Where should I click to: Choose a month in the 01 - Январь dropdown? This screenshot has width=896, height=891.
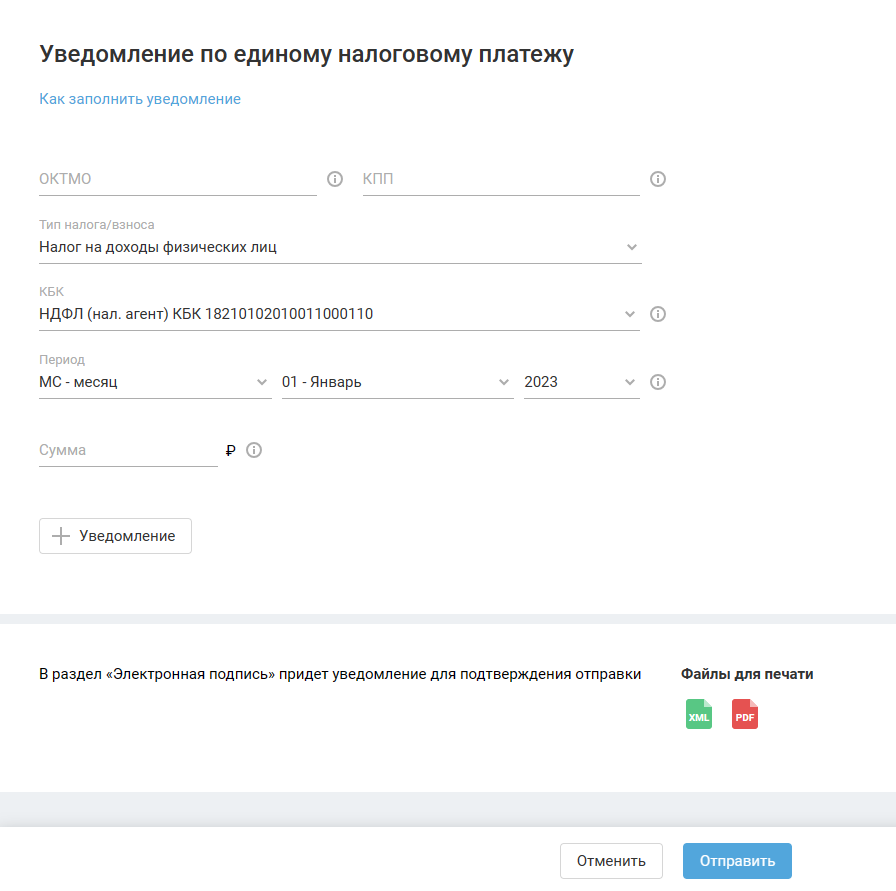coord(396,382)
